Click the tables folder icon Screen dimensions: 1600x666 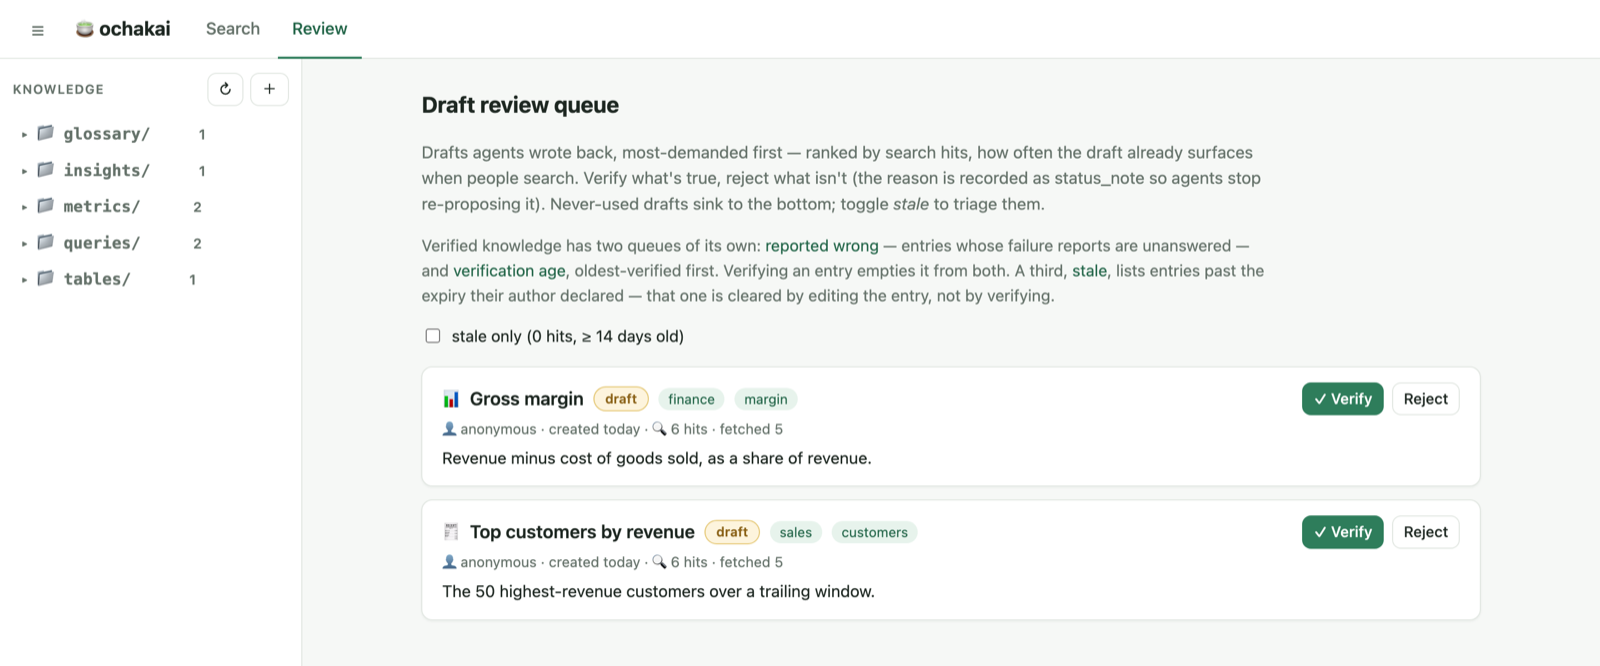tap(46, 278)
